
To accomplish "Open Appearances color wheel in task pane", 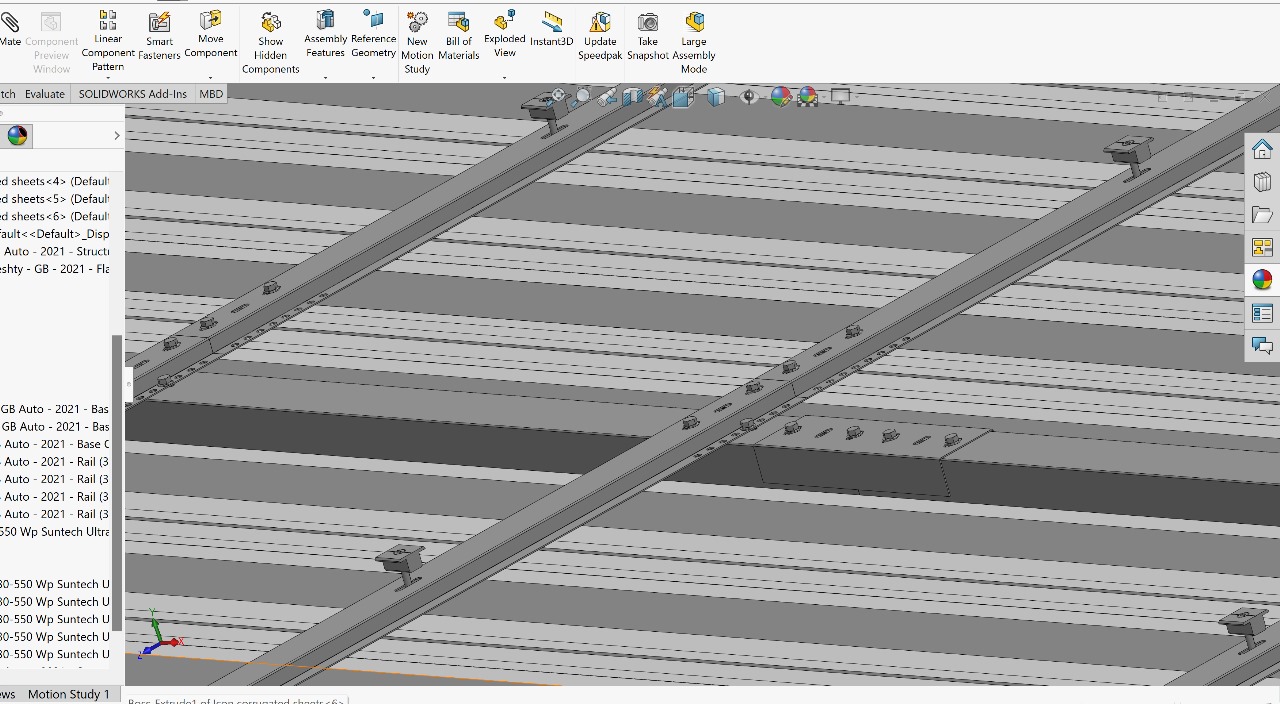I will click(x=1262, y=280).
